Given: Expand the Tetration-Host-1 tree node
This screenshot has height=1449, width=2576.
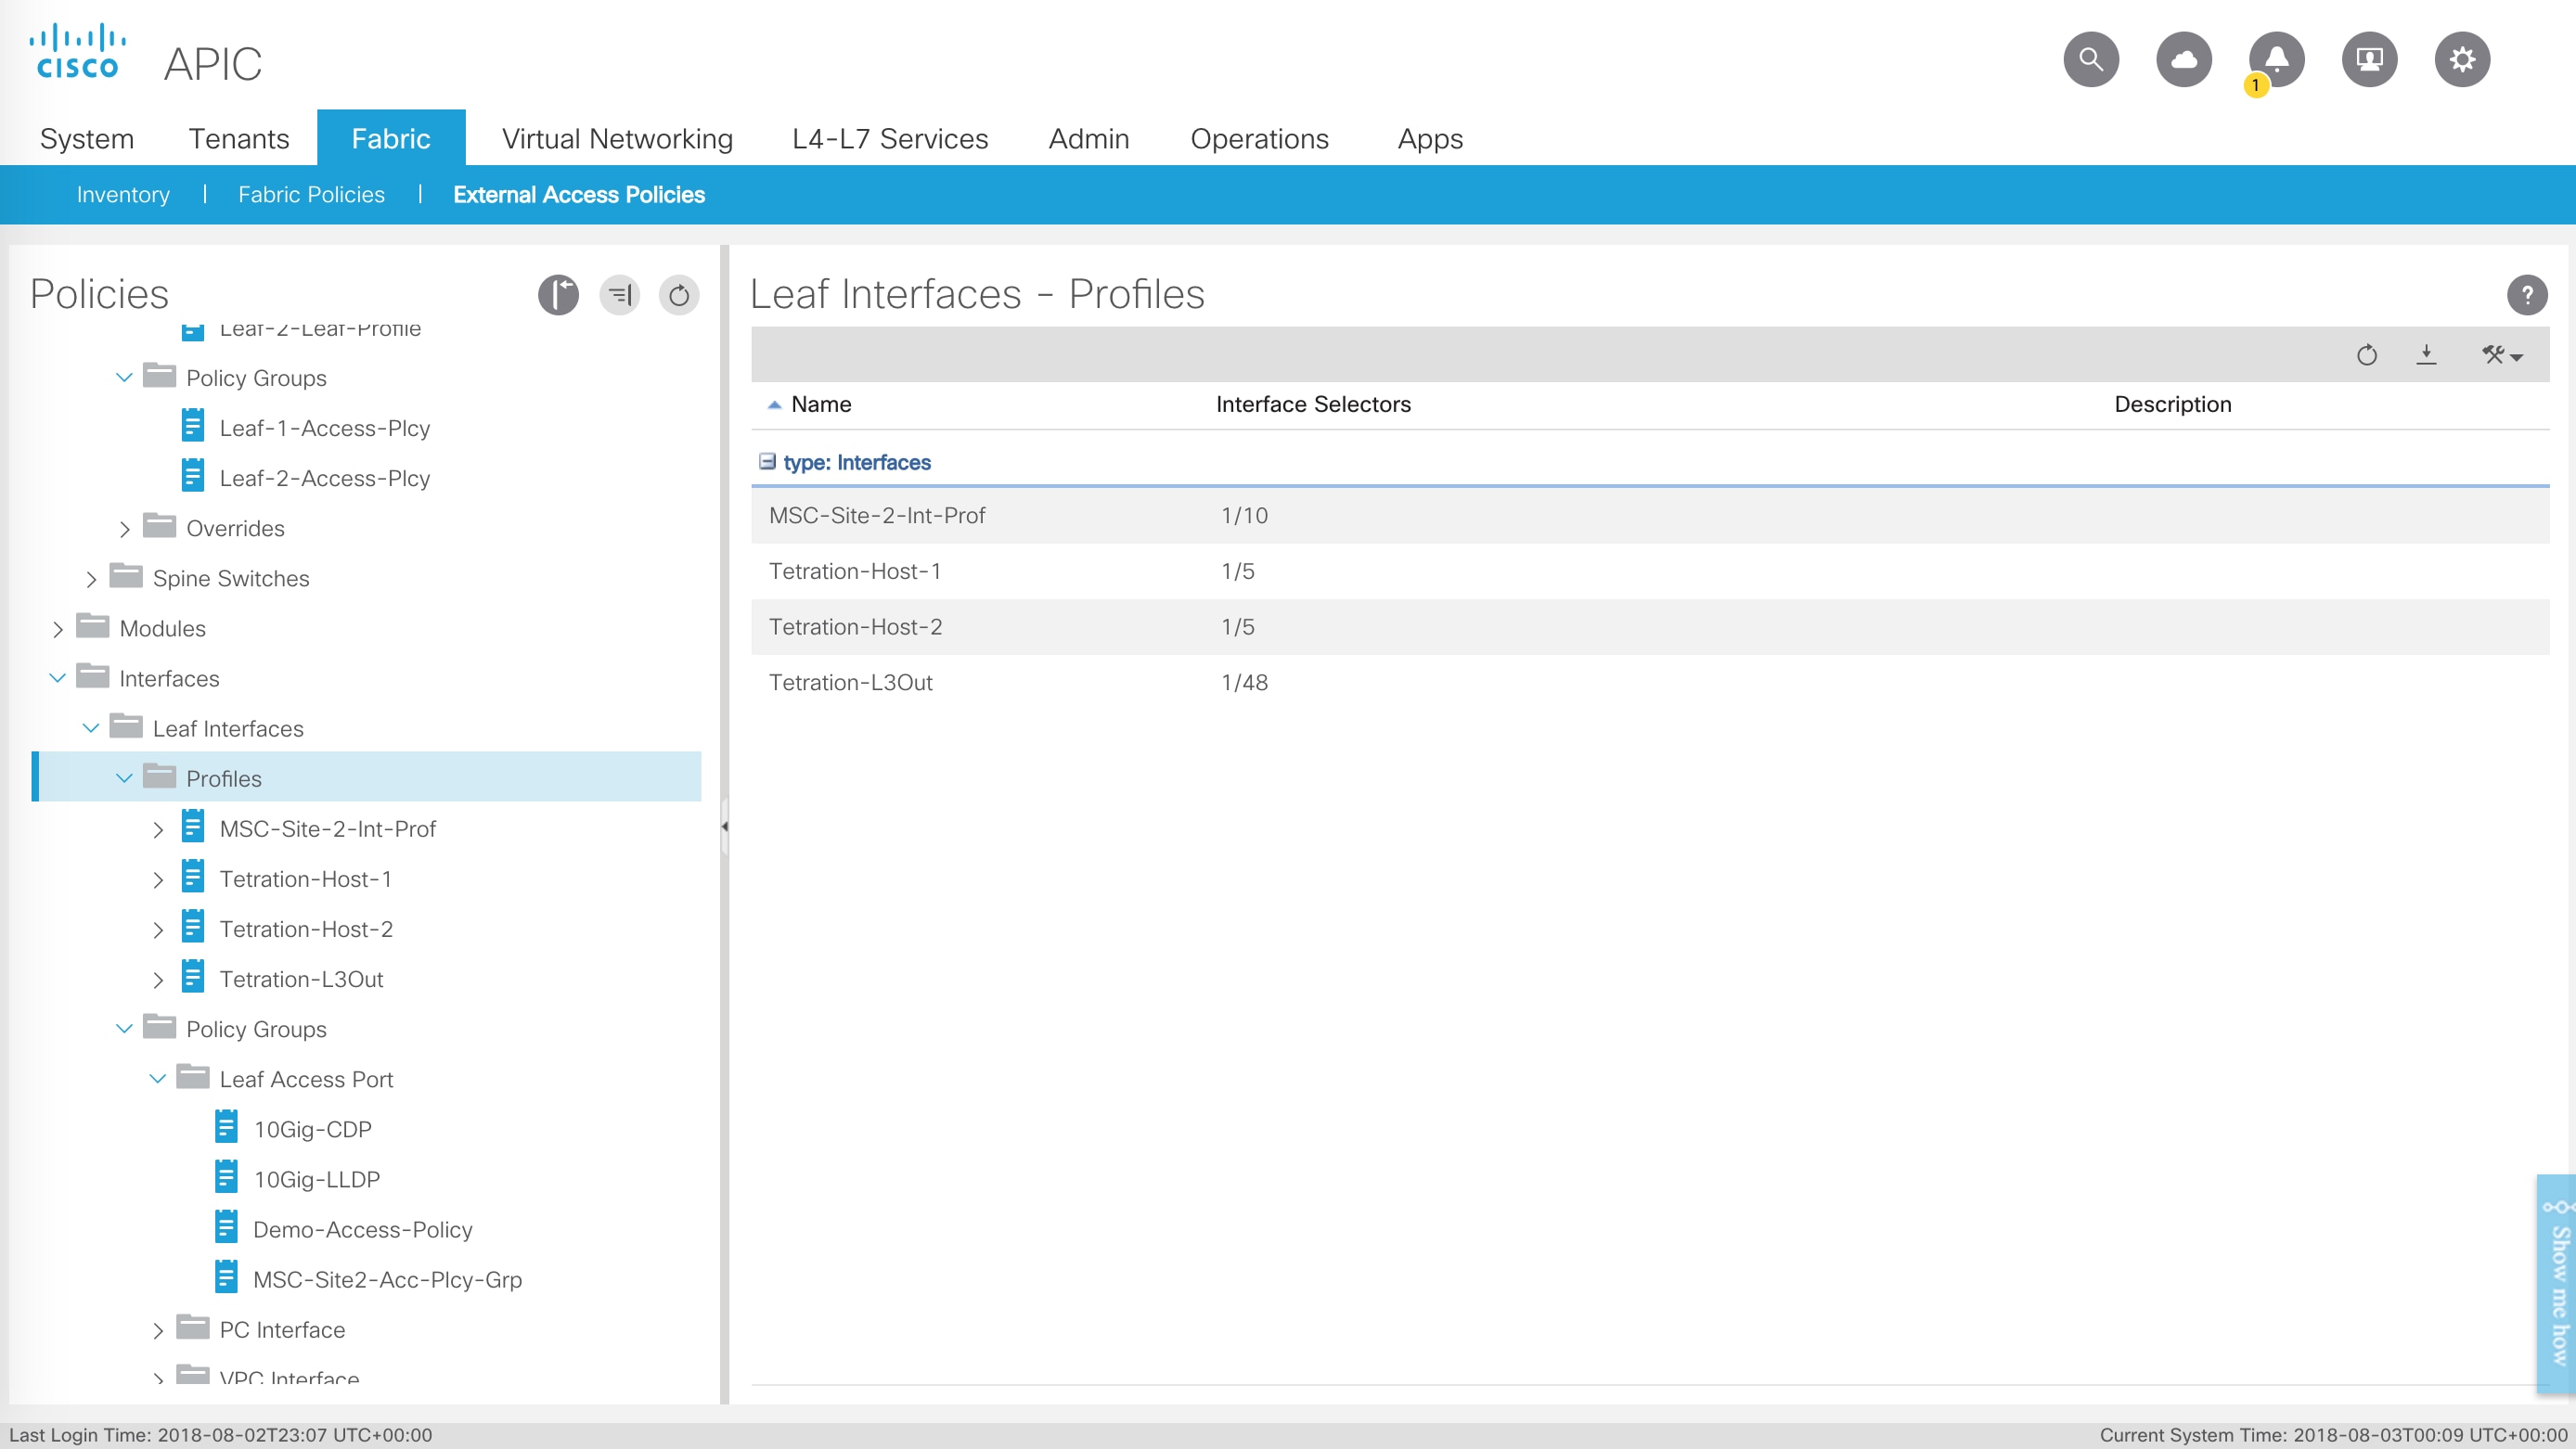Looking at the screenshot, I should [x=158, y=880].
